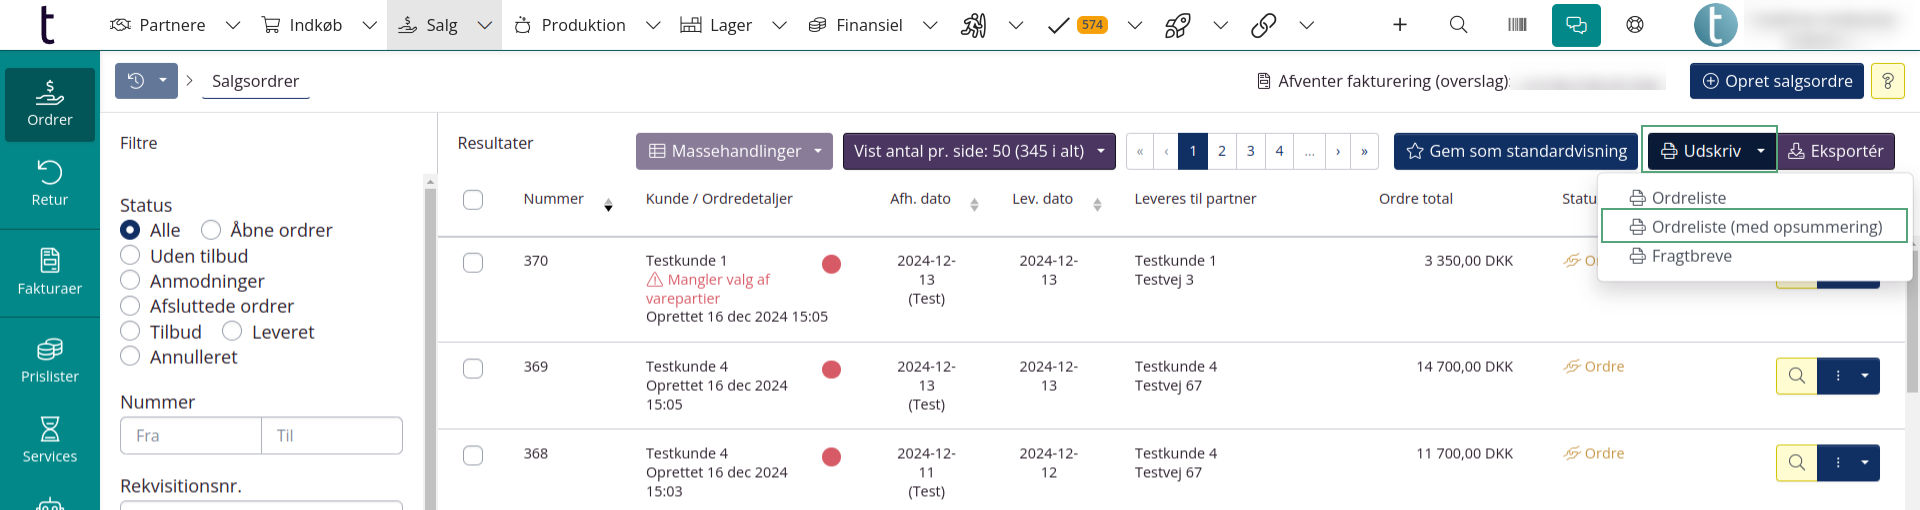View order 368 with magnifier button
1920x510 pixels.
[1796, 463]
